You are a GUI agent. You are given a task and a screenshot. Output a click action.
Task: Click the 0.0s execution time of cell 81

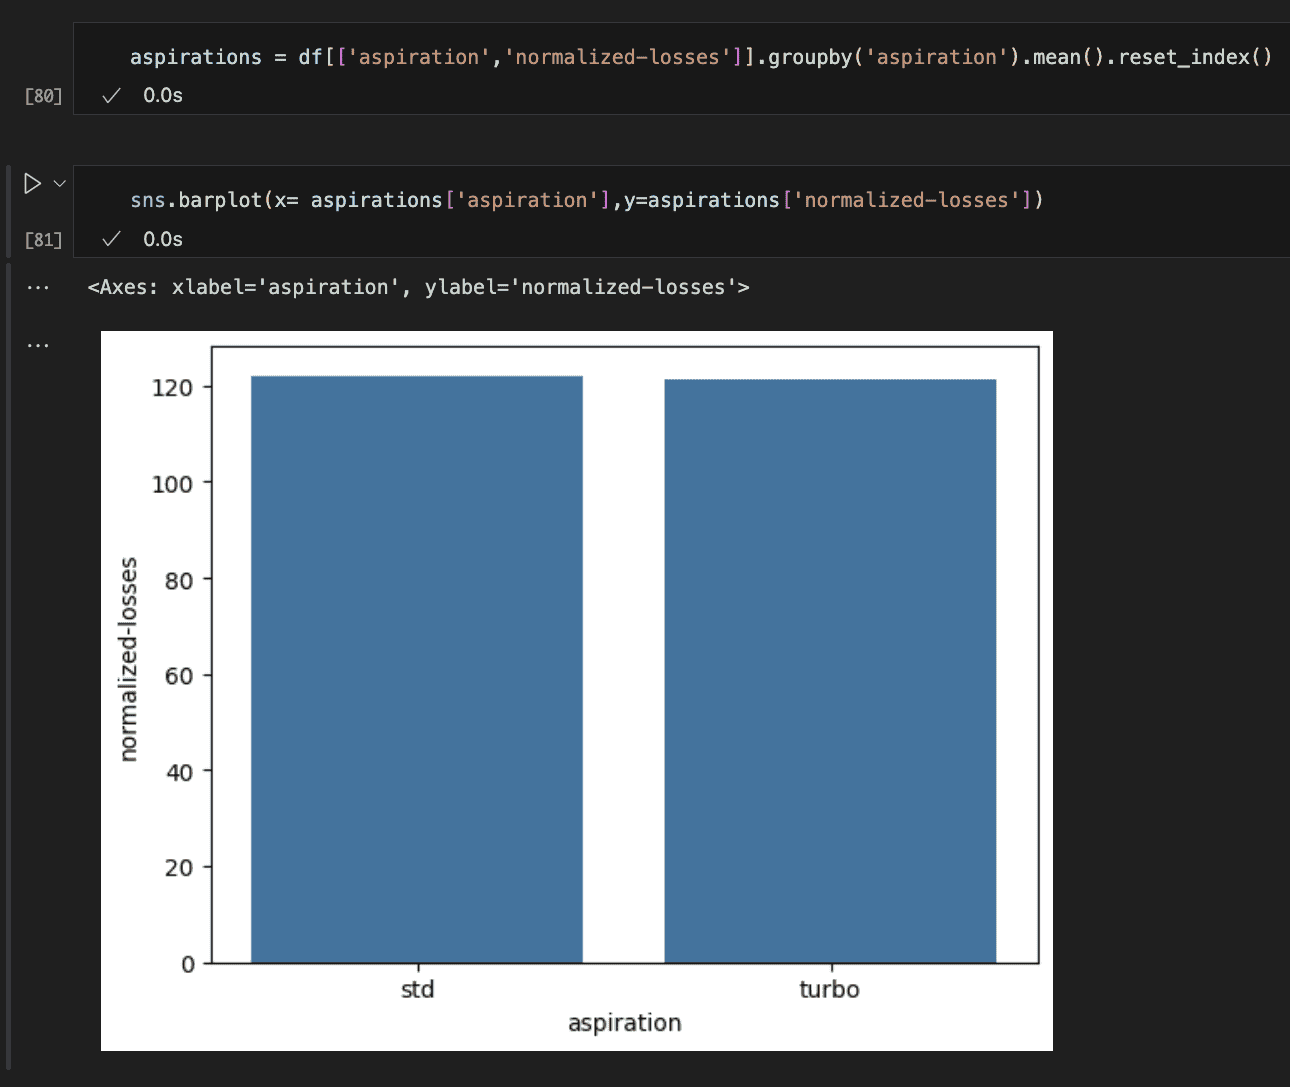163,239
